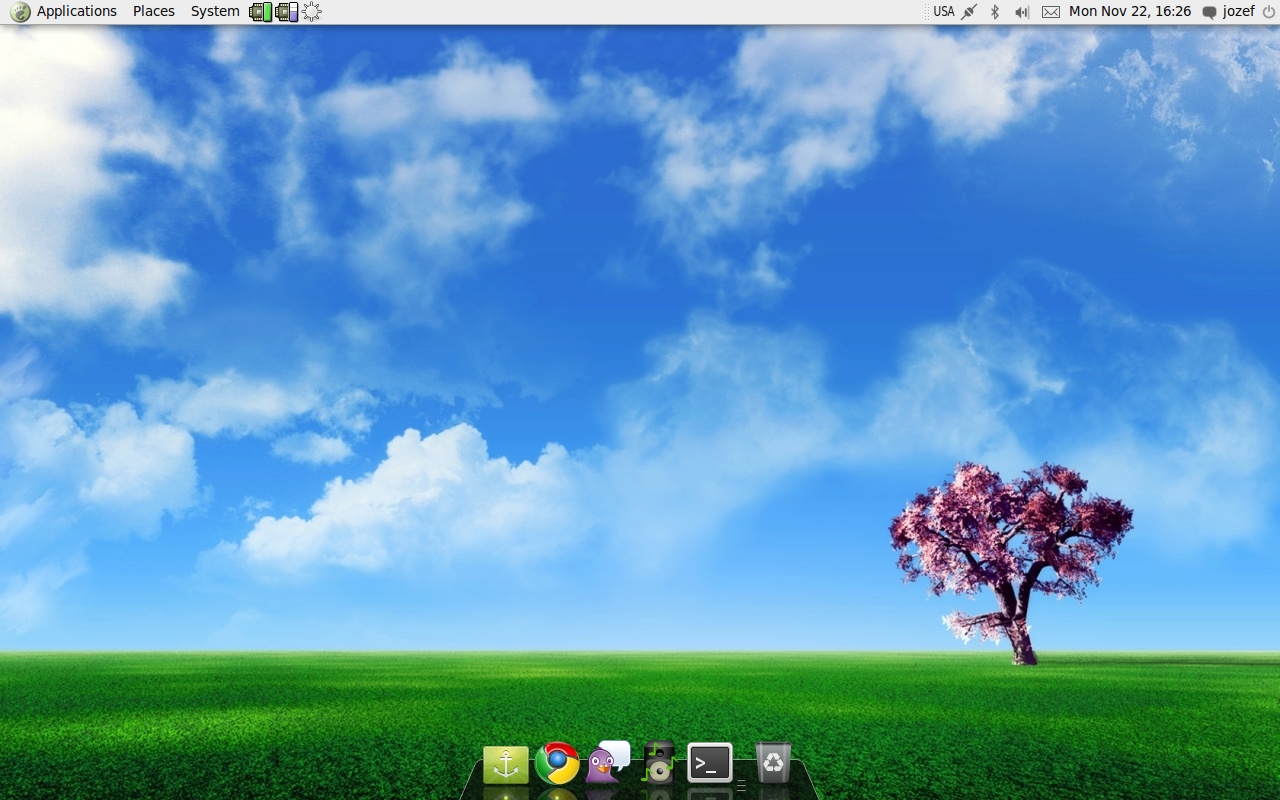Screen dimensions: 1280x800
Task: Launch Google Chrome from the dock
Action: click(x=557, y=764)
